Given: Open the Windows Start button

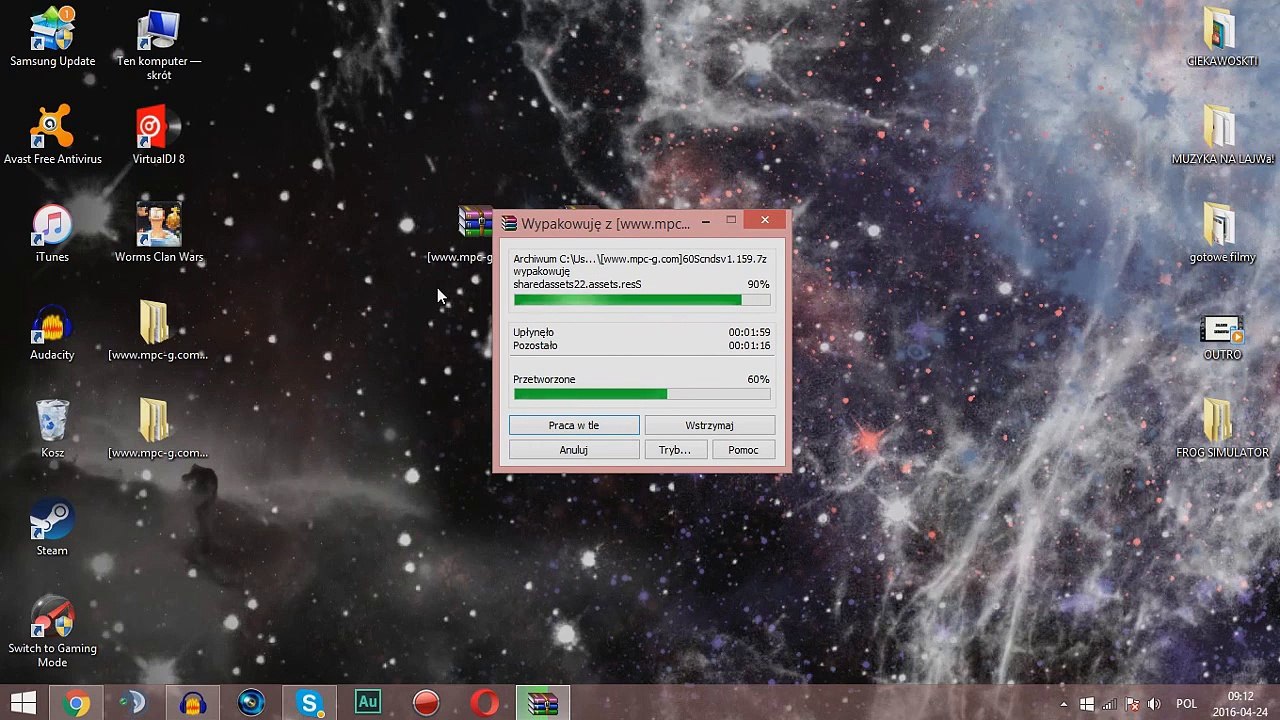Looking at the screenshot, I should click(23, 703).
